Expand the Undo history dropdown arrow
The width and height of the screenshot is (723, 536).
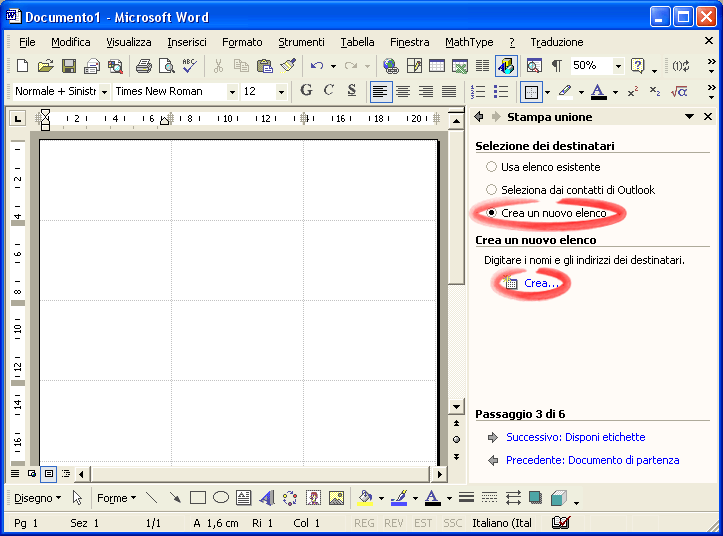[x=333, y=66]
